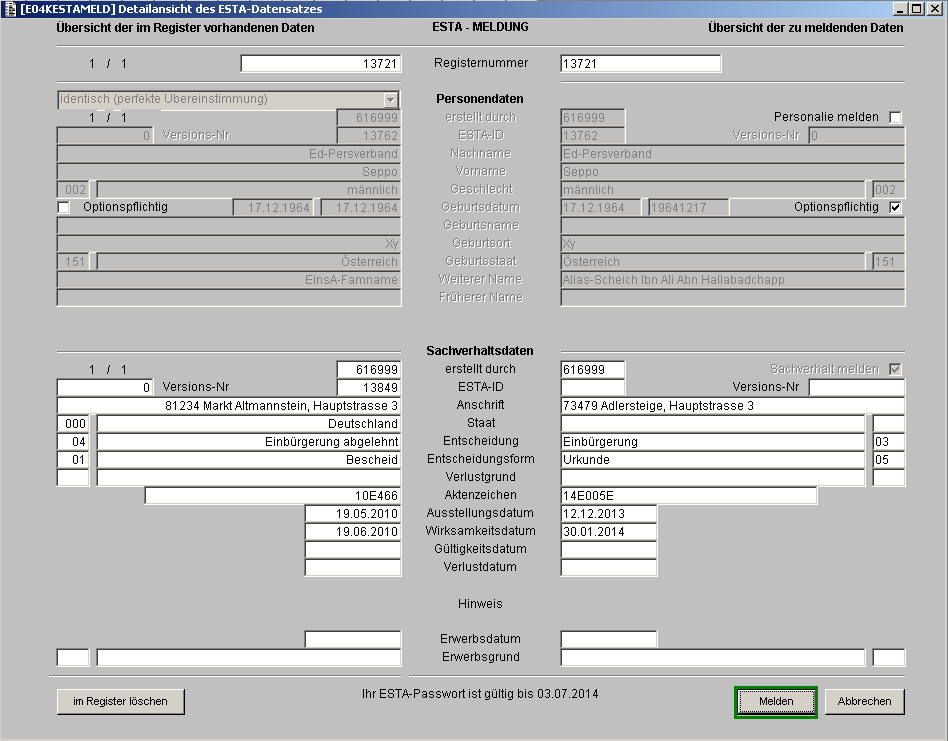This screenshot has width=948, height=741.
Task: Uncheck the checked 'Optionspflichtig' checkbox
Action: click(x=895, y=207)
